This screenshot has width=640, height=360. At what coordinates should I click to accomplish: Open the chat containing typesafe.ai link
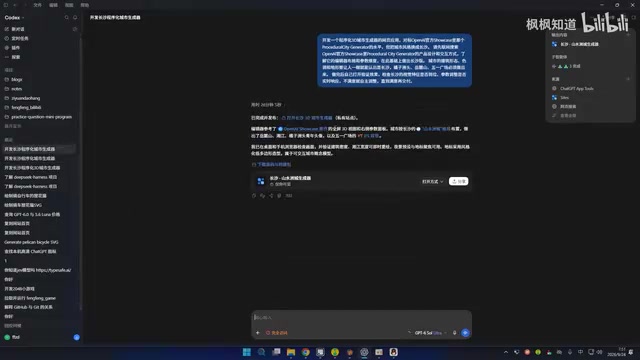click(x=38, y=270)
